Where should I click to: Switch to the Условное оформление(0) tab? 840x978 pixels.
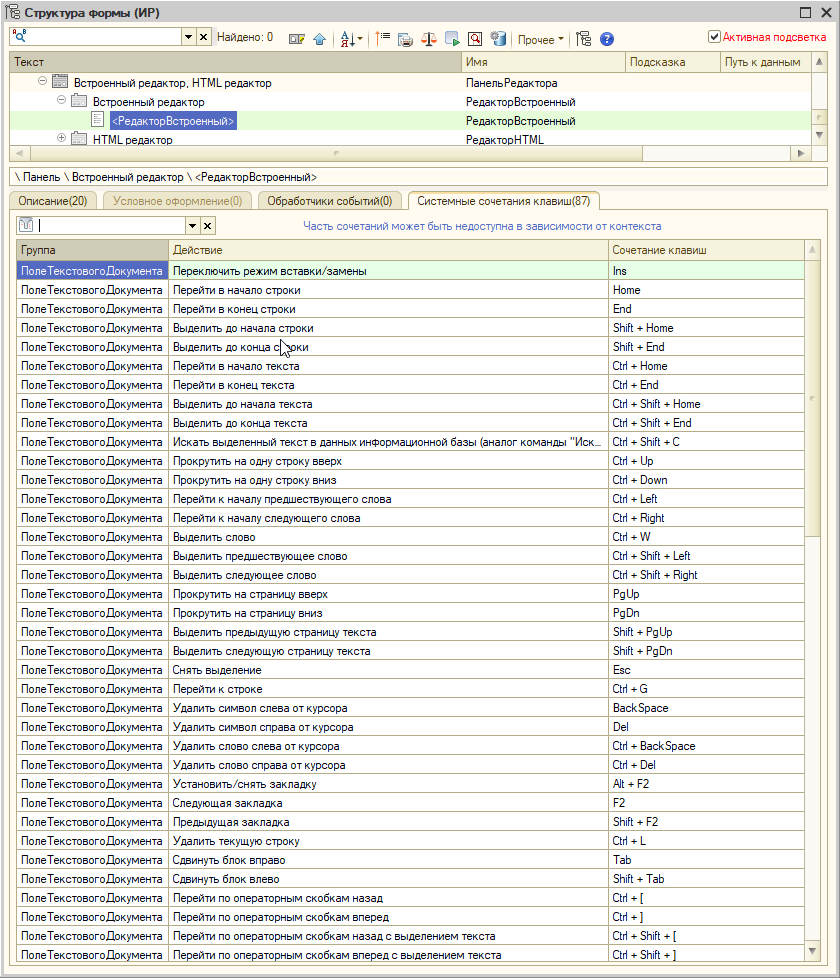pyautogui.click(x=177, y=201)
